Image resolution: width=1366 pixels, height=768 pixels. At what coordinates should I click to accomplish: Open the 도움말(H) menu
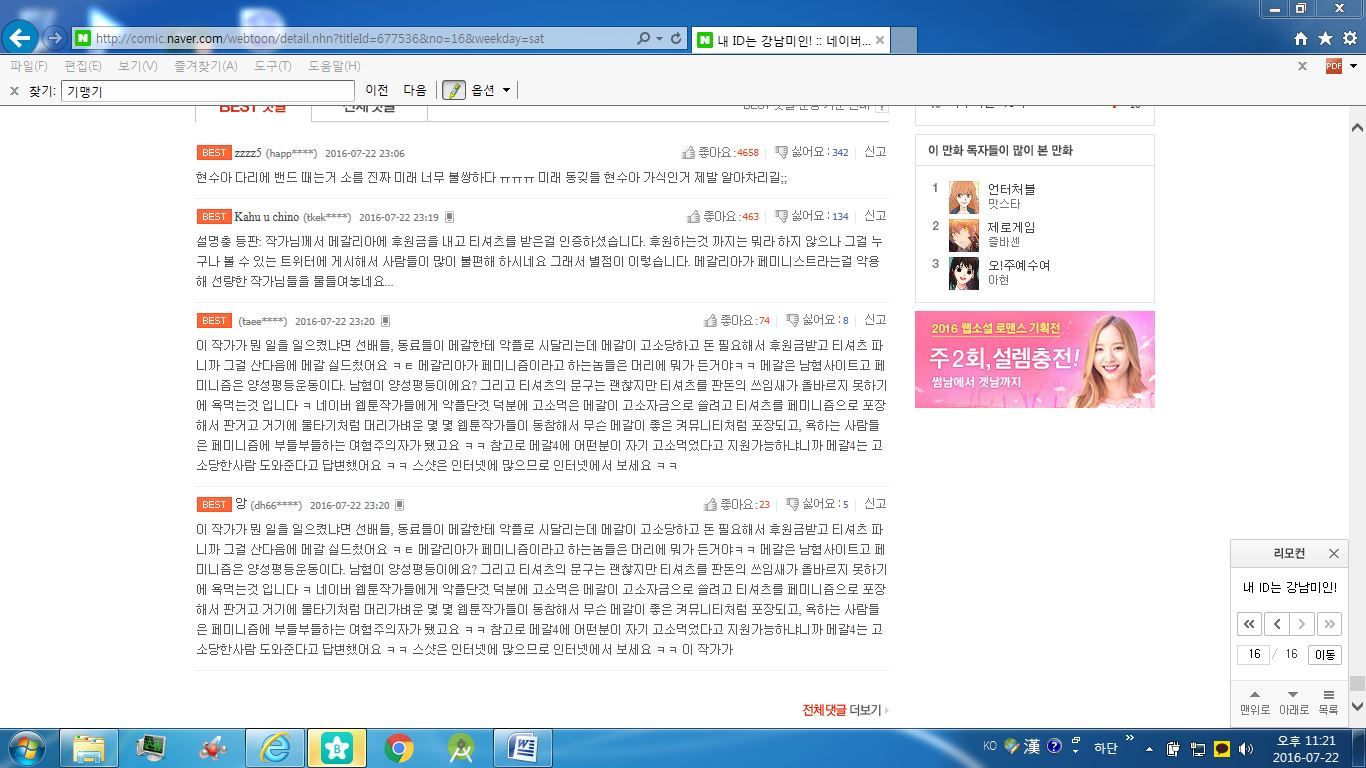(x=334, y=66)
